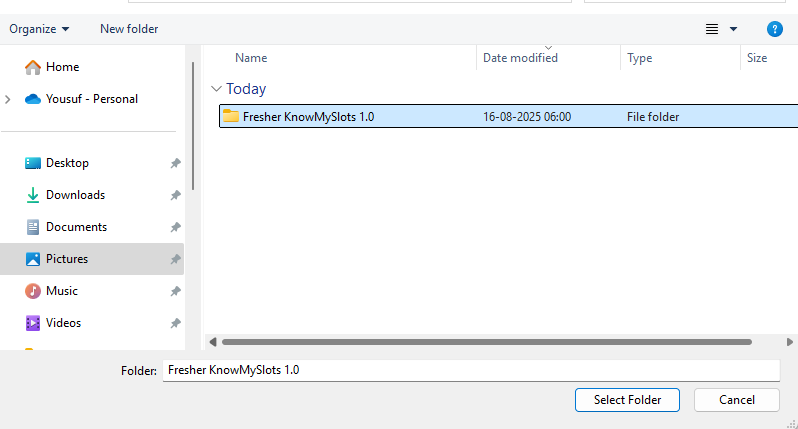Collapse the Today group chevron
Image resolution: width=798 pixels, height=429 pixels.
pyautogui.click(x=216, y=89)
